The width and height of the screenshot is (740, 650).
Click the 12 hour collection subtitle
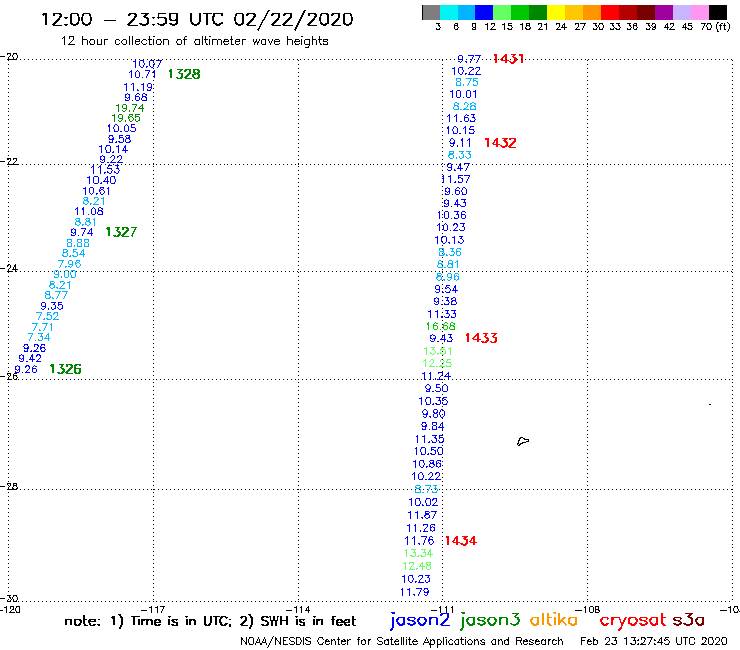[x=195, y=42]
